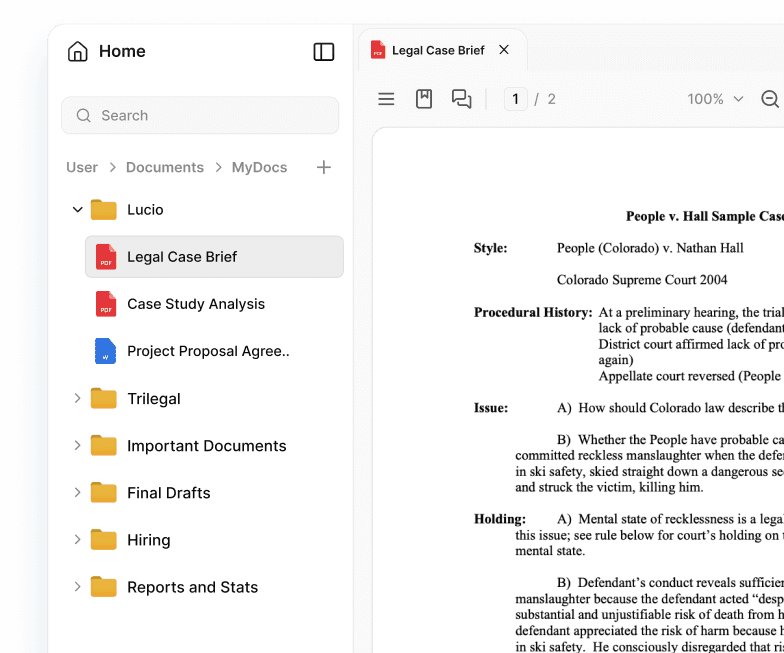Open the comments panel icon
This screenshot has height=653, width=784.
coord(462,99)
